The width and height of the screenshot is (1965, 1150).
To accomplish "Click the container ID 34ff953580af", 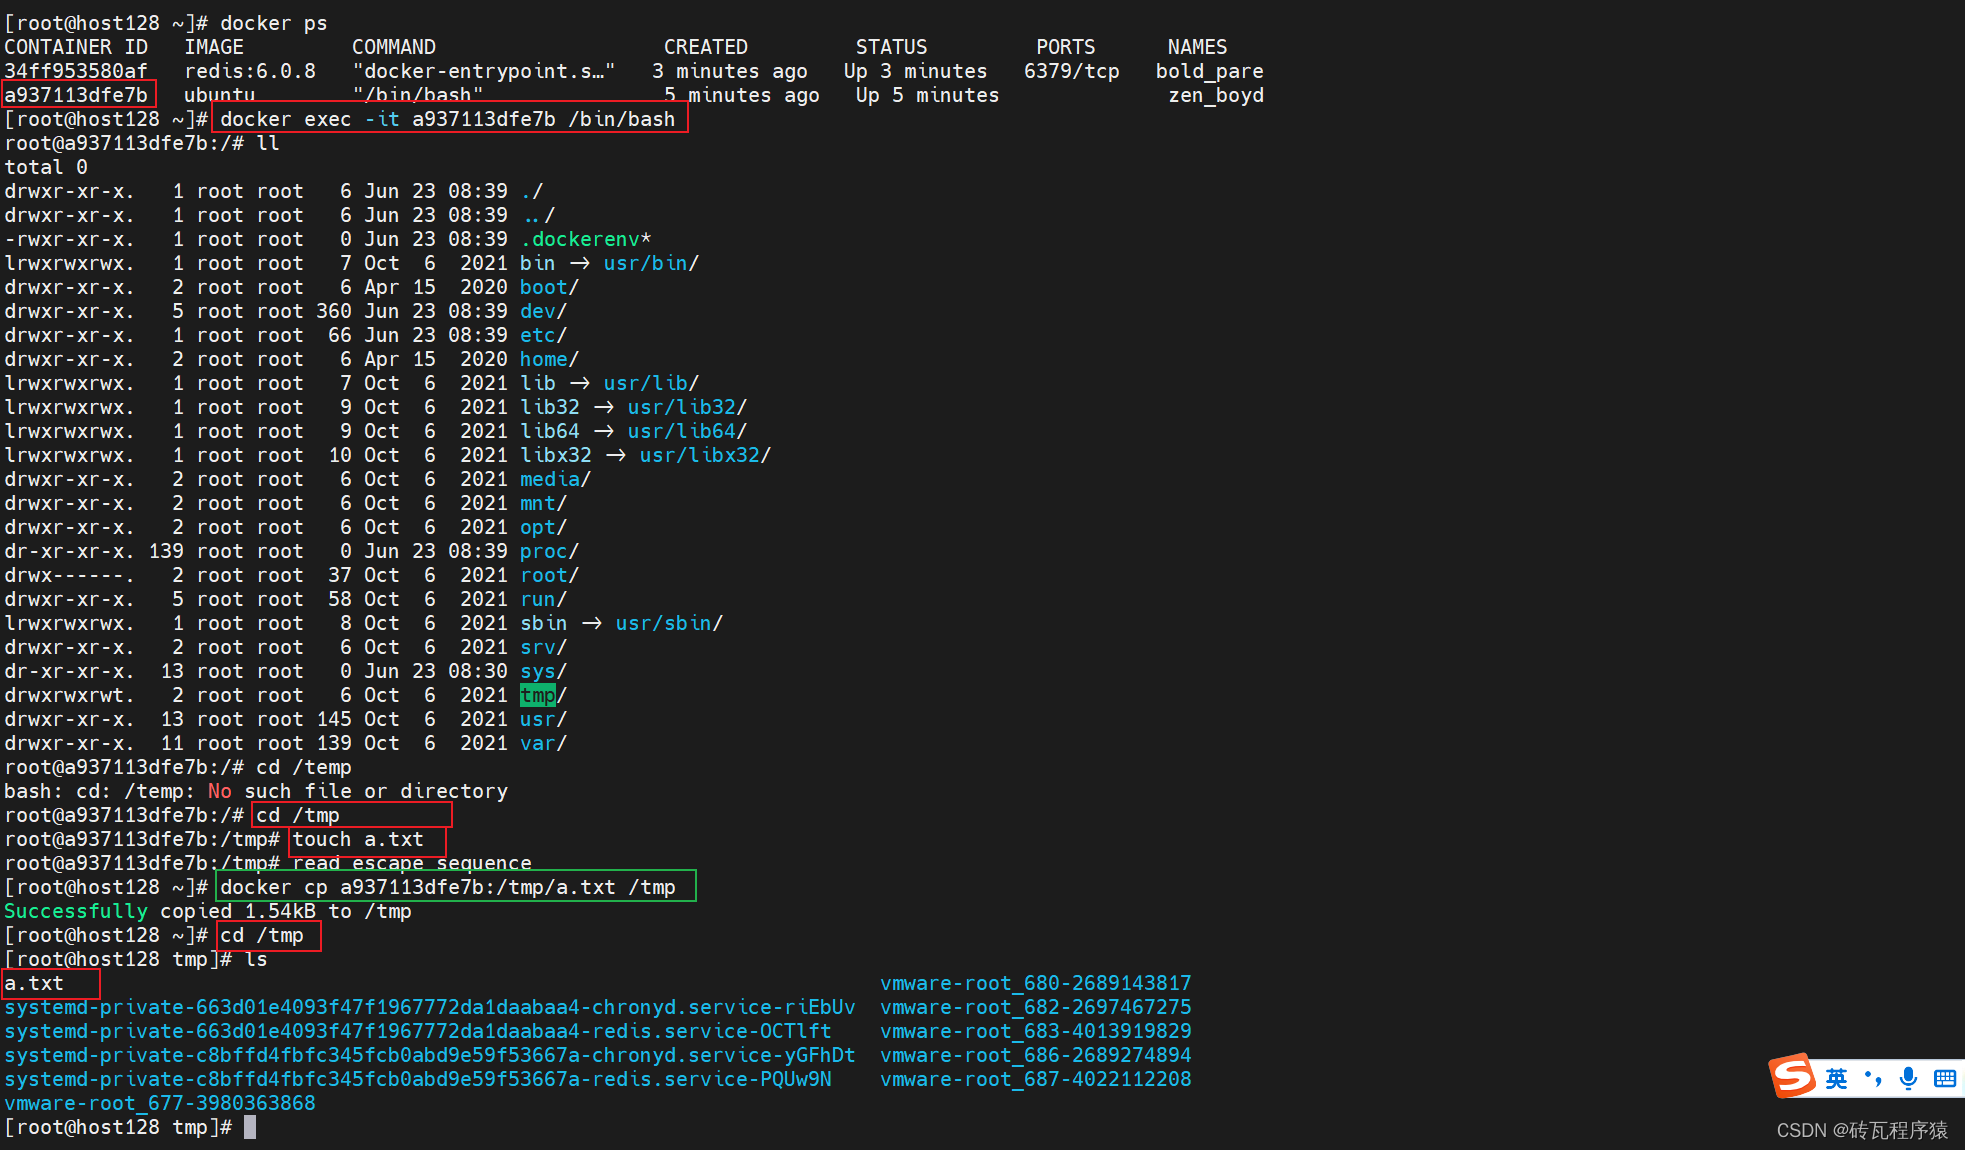I will 76,71.
